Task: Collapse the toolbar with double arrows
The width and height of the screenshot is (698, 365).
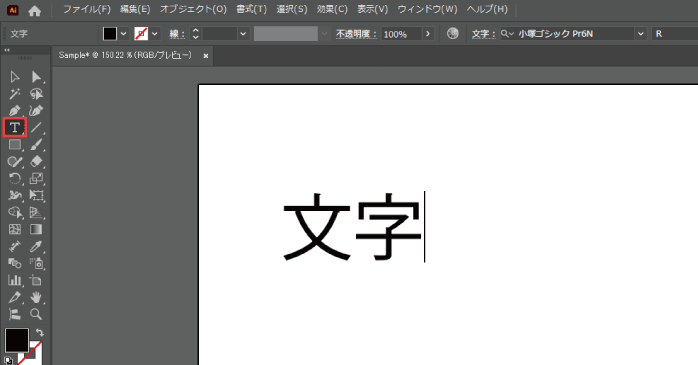Action: click(x=7, y=50)
